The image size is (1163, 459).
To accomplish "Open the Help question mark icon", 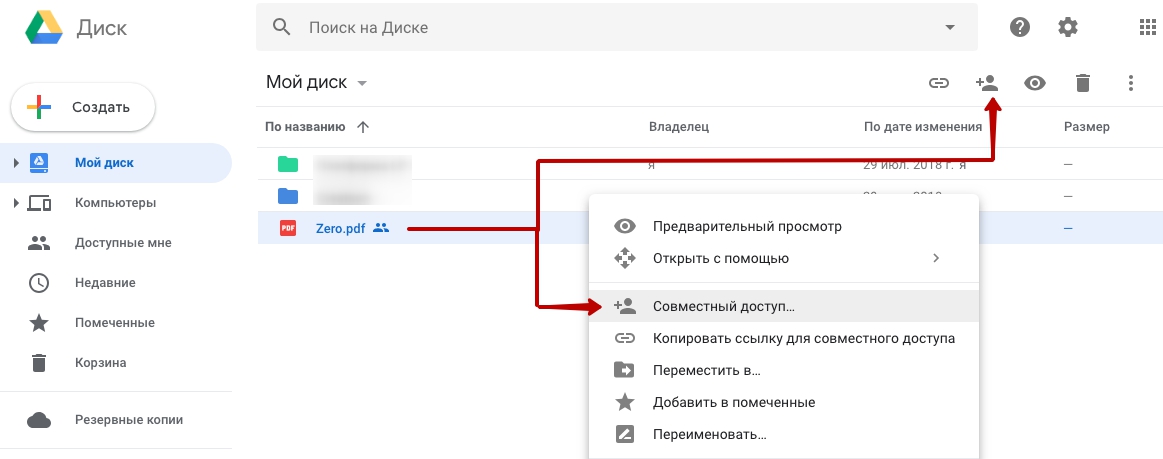I will [x=1020, y=27].
